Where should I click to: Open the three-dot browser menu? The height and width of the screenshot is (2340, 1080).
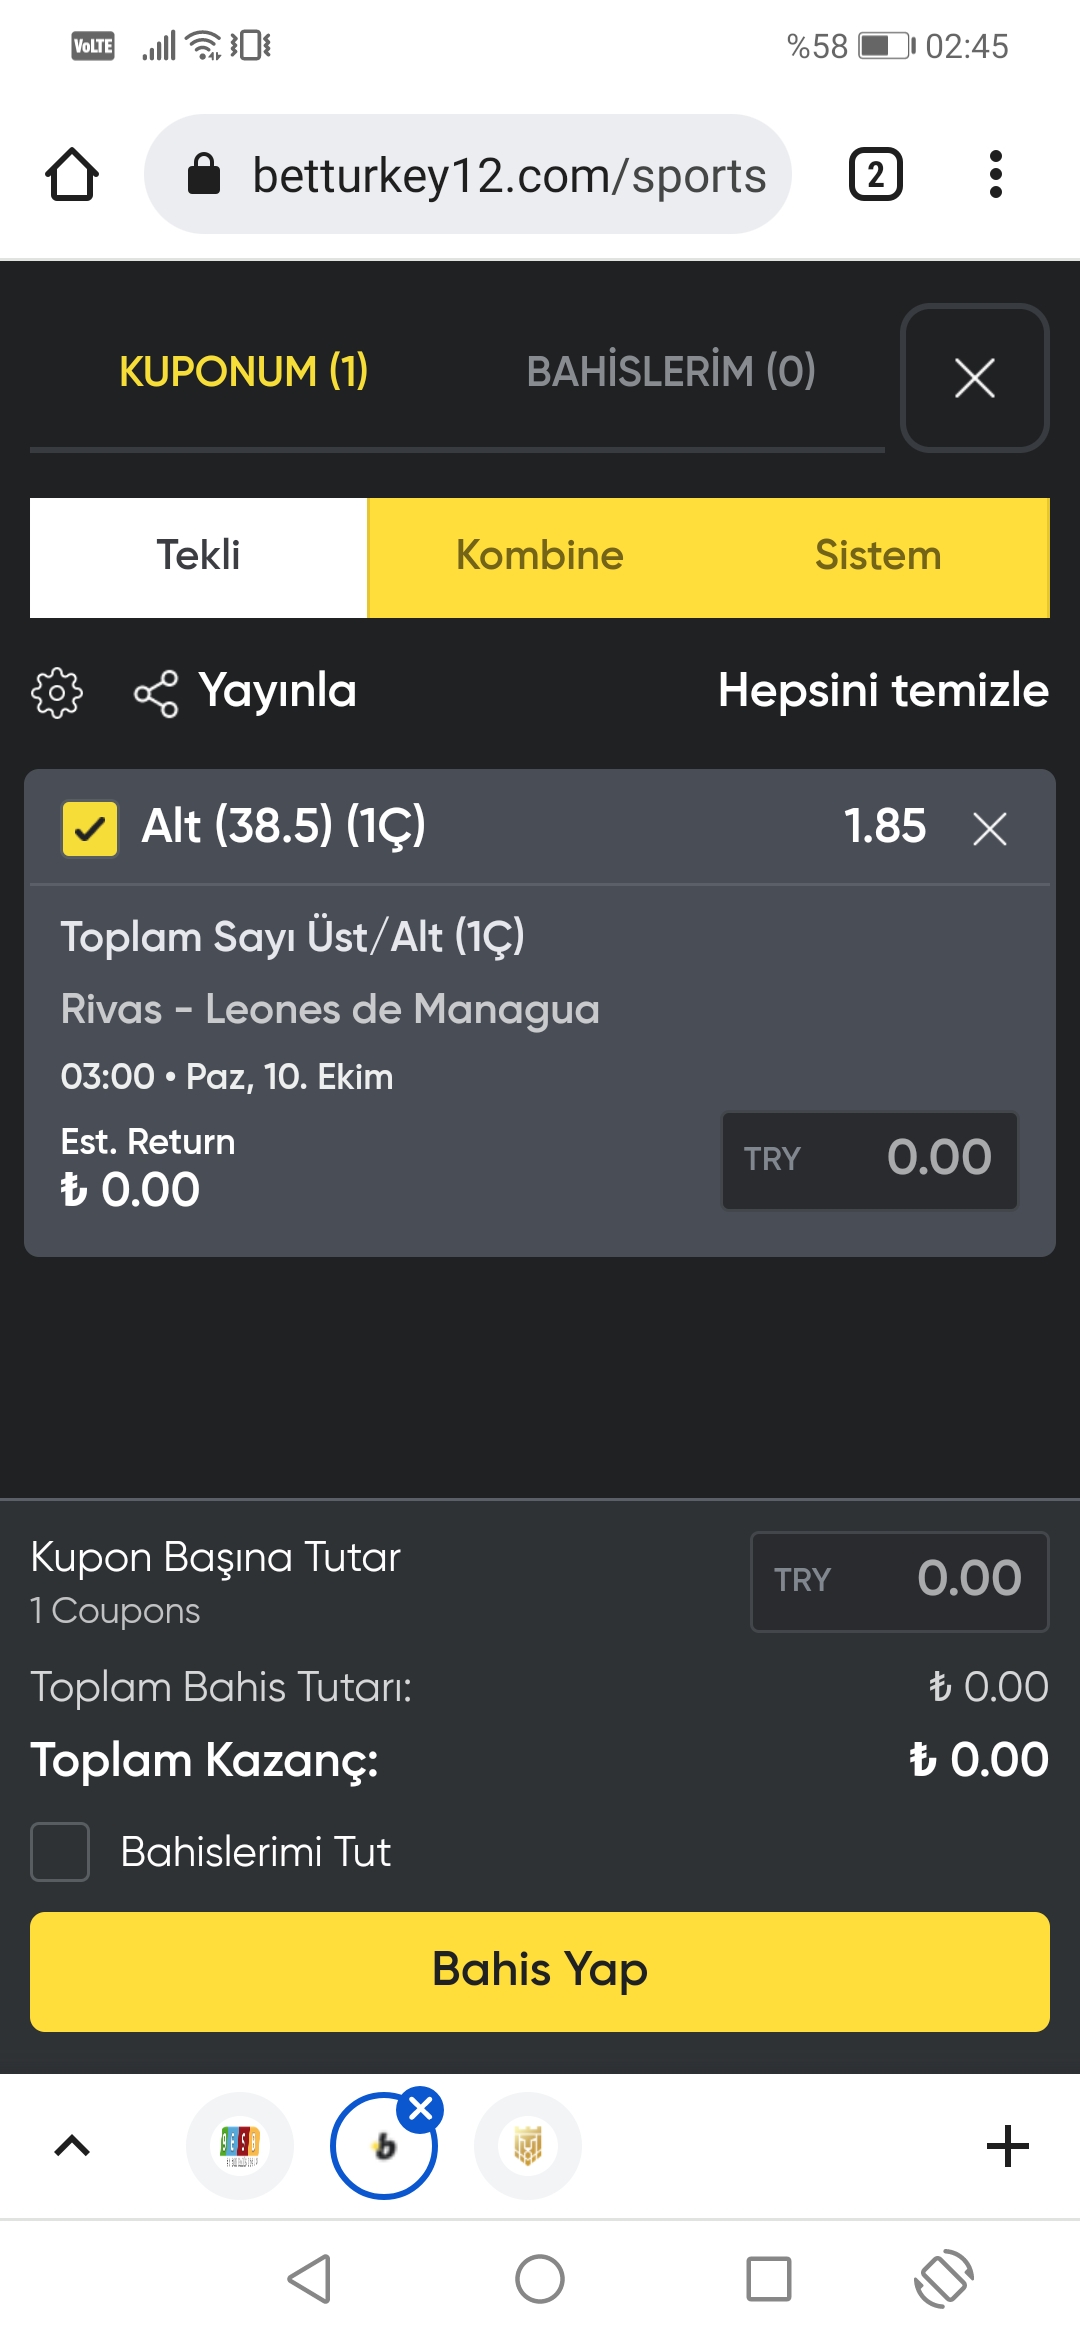click(995, 174)
